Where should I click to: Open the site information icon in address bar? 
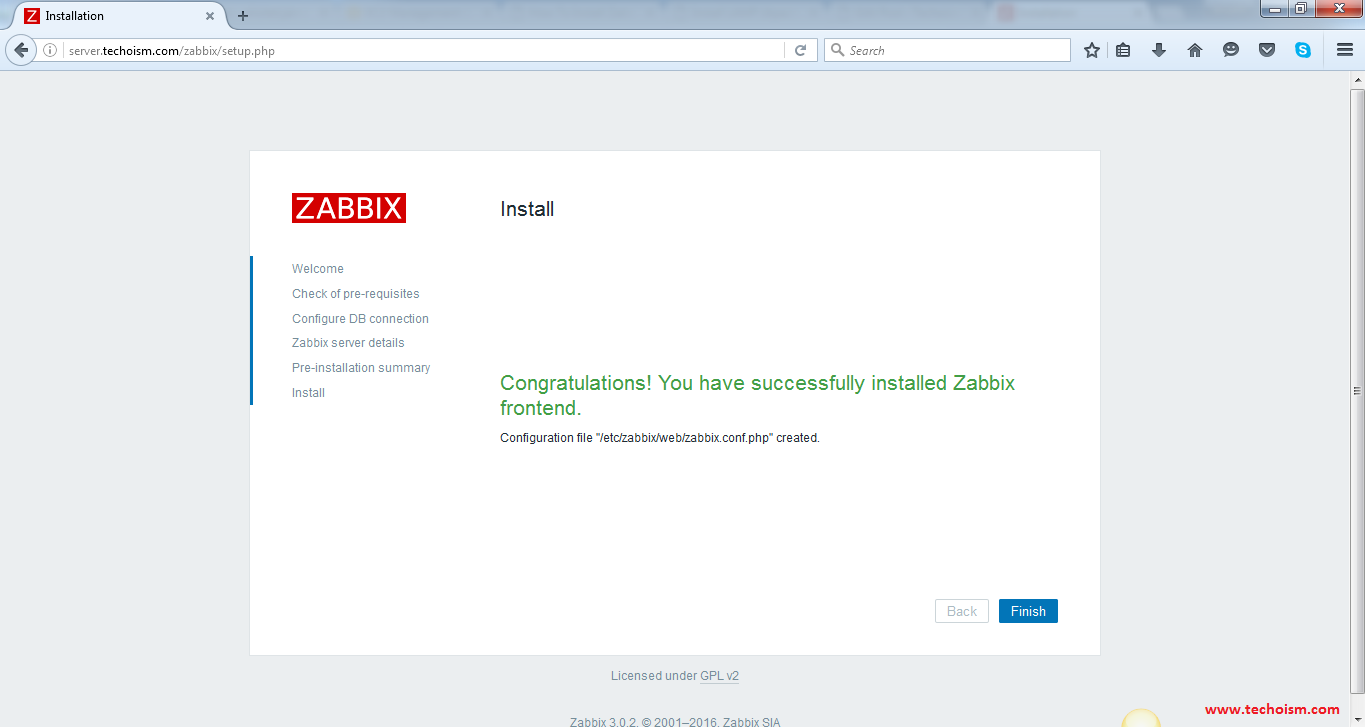(50, 50)
